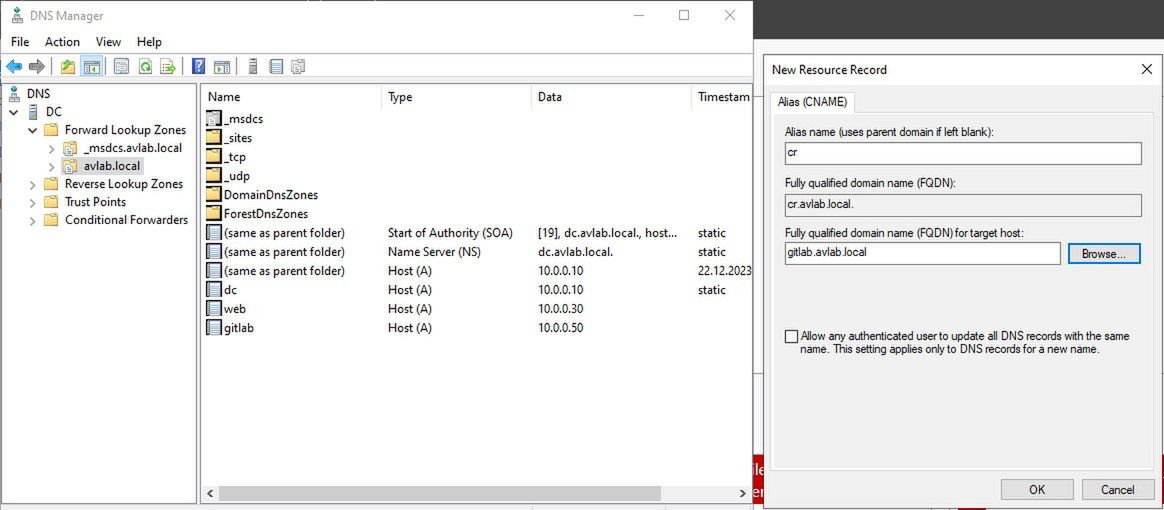The width and height of the screenshot is (1164, 510).
Task: Enable 'Allow any authenticated user' checkbox
Action: (x=791, y=336)
